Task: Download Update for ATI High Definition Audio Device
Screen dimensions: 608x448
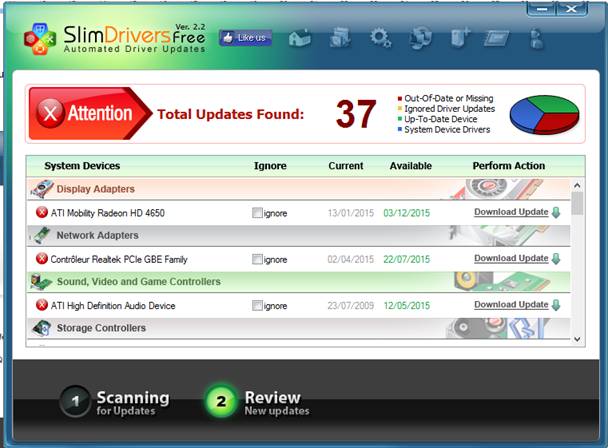Action: click(511, 305)
